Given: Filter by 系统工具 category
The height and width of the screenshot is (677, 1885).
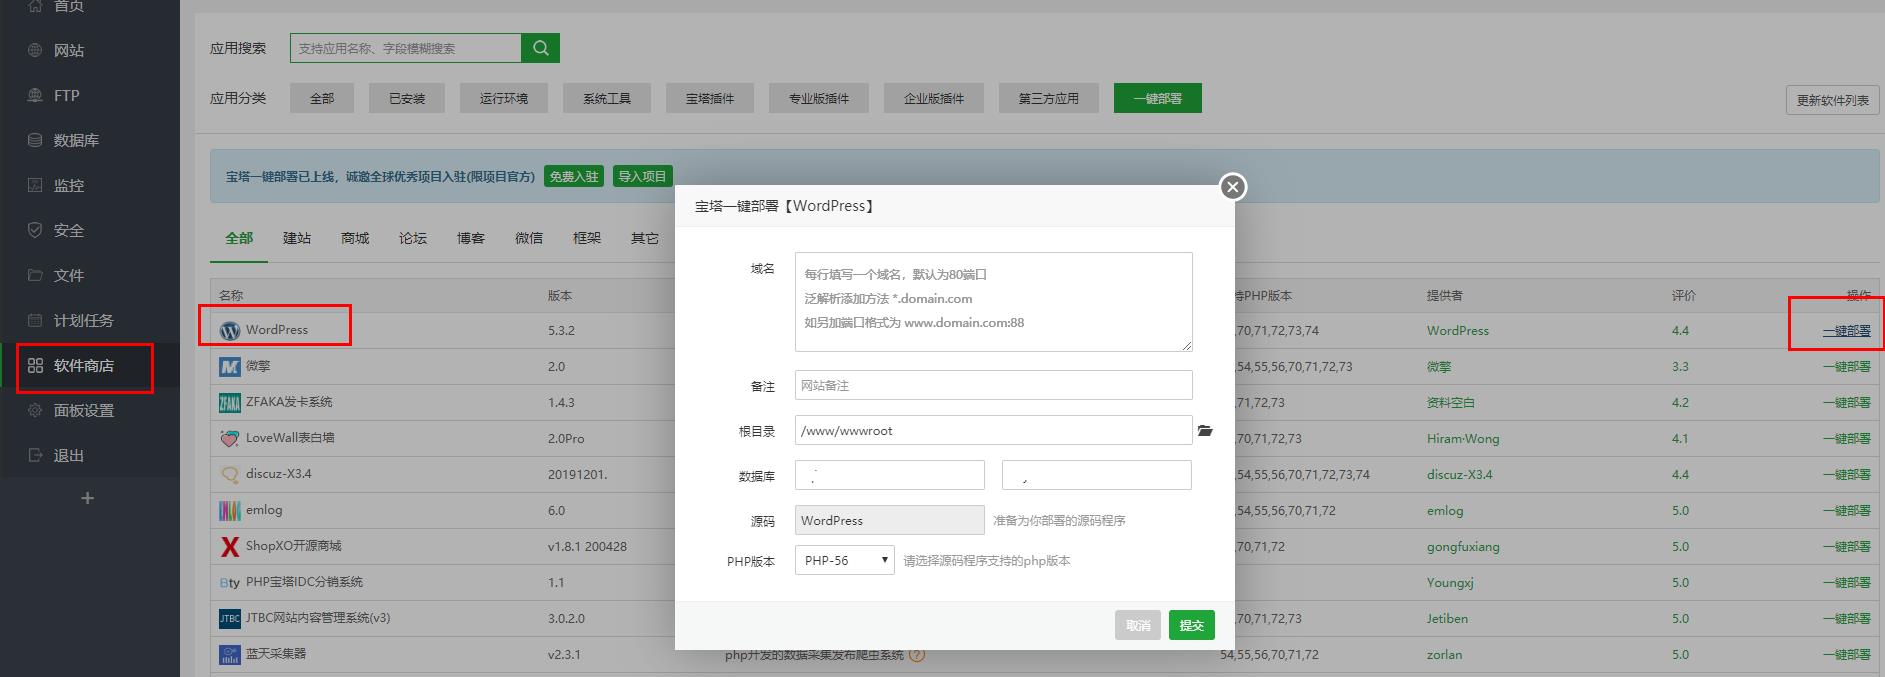Looking at the screenshot, I should (607, 98).
